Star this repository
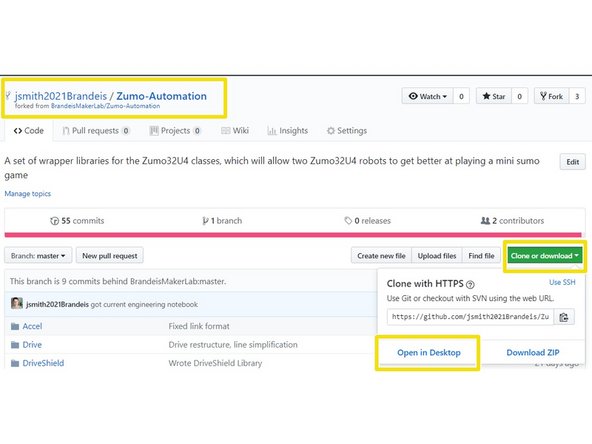 coord(493,96)
